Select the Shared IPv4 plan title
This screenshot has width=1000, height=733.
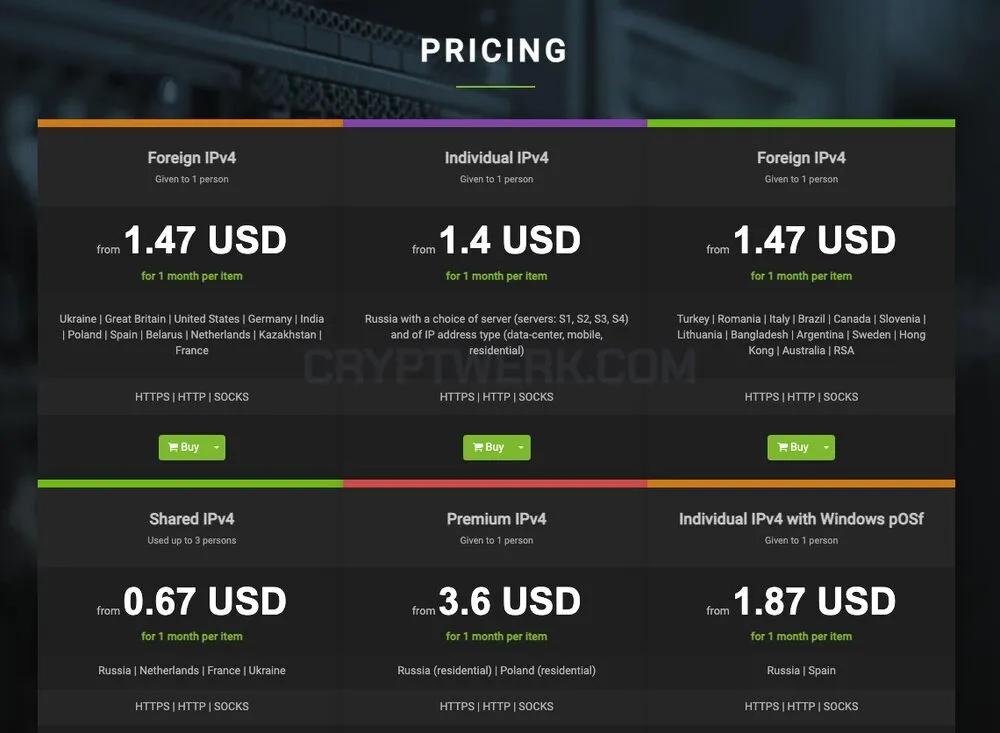click(x=191, y=519)
